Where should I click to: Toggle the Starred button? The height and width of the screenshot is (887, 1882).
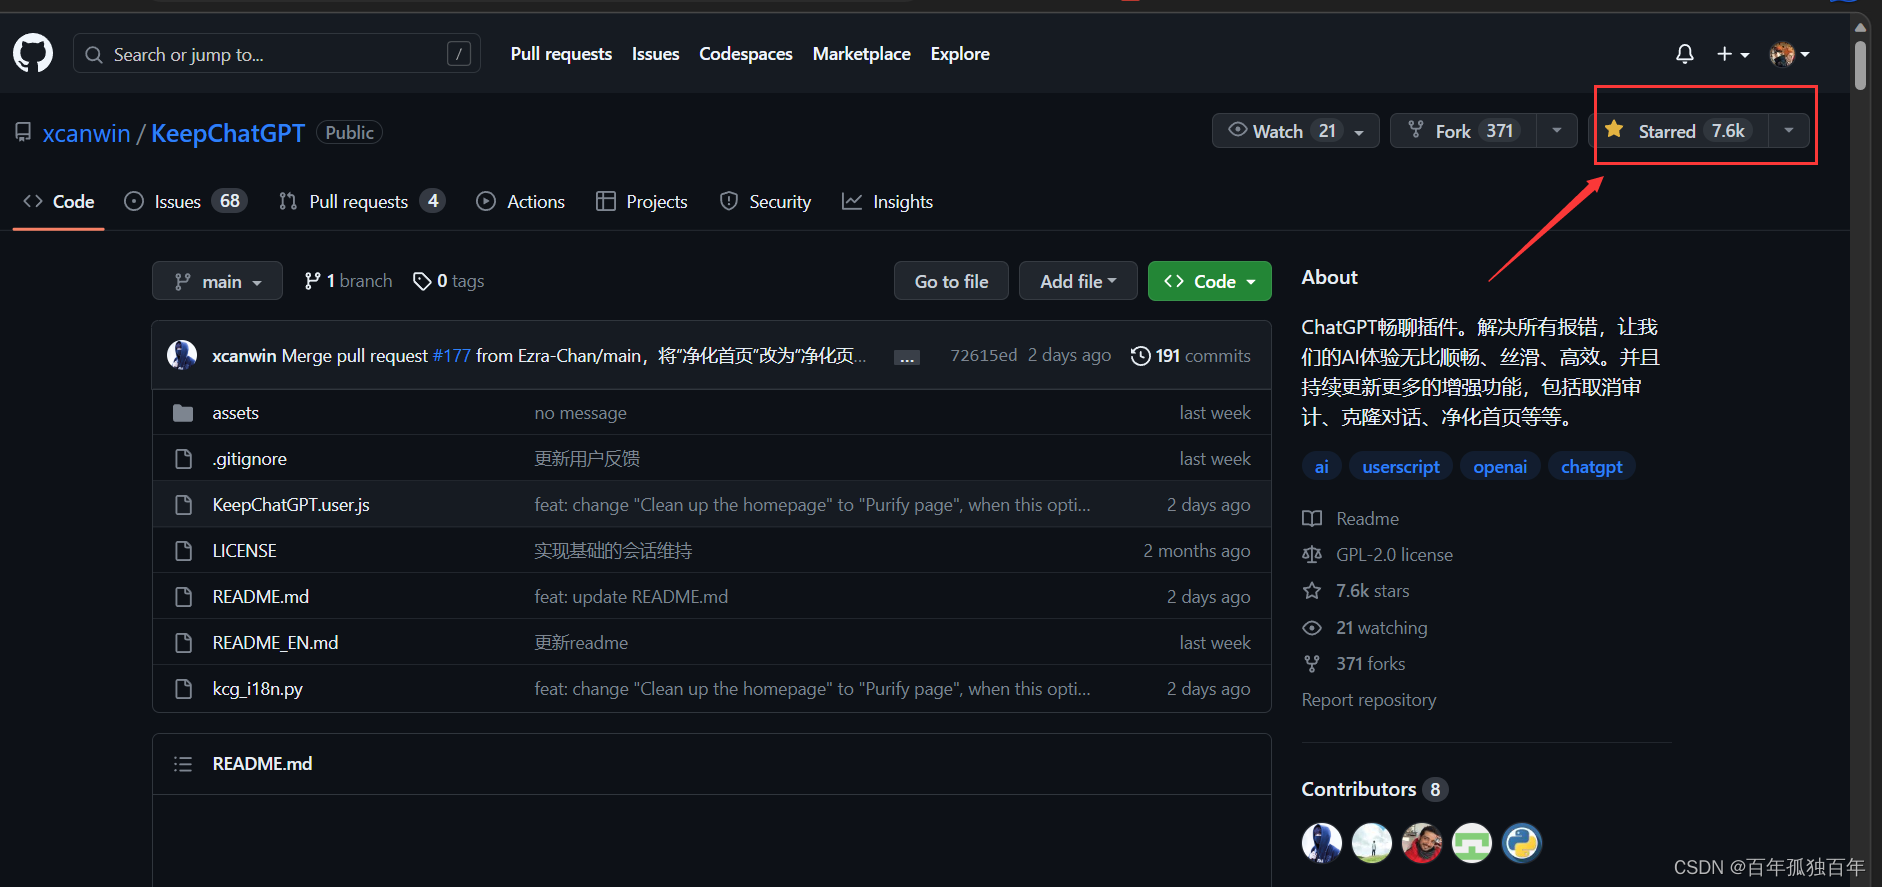point(1680,131)
